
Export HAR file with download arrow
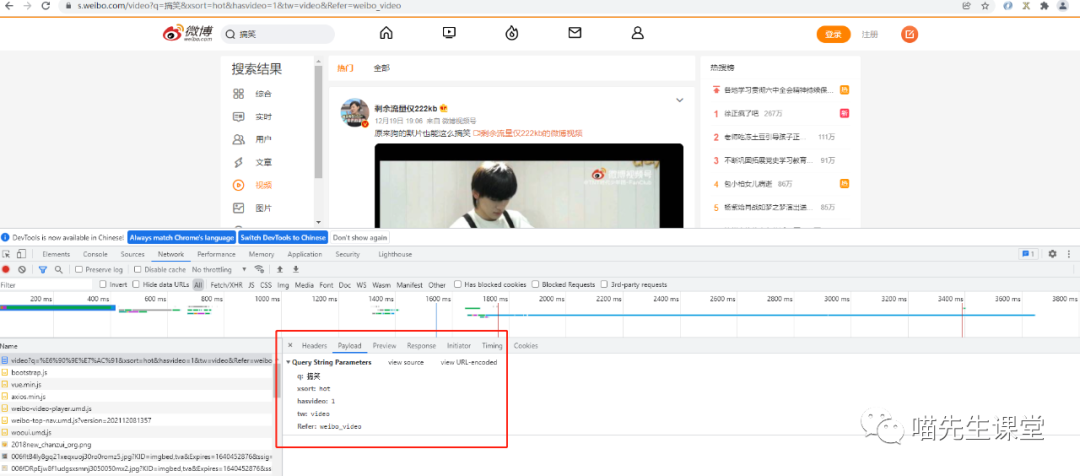[x=296, y=269]
